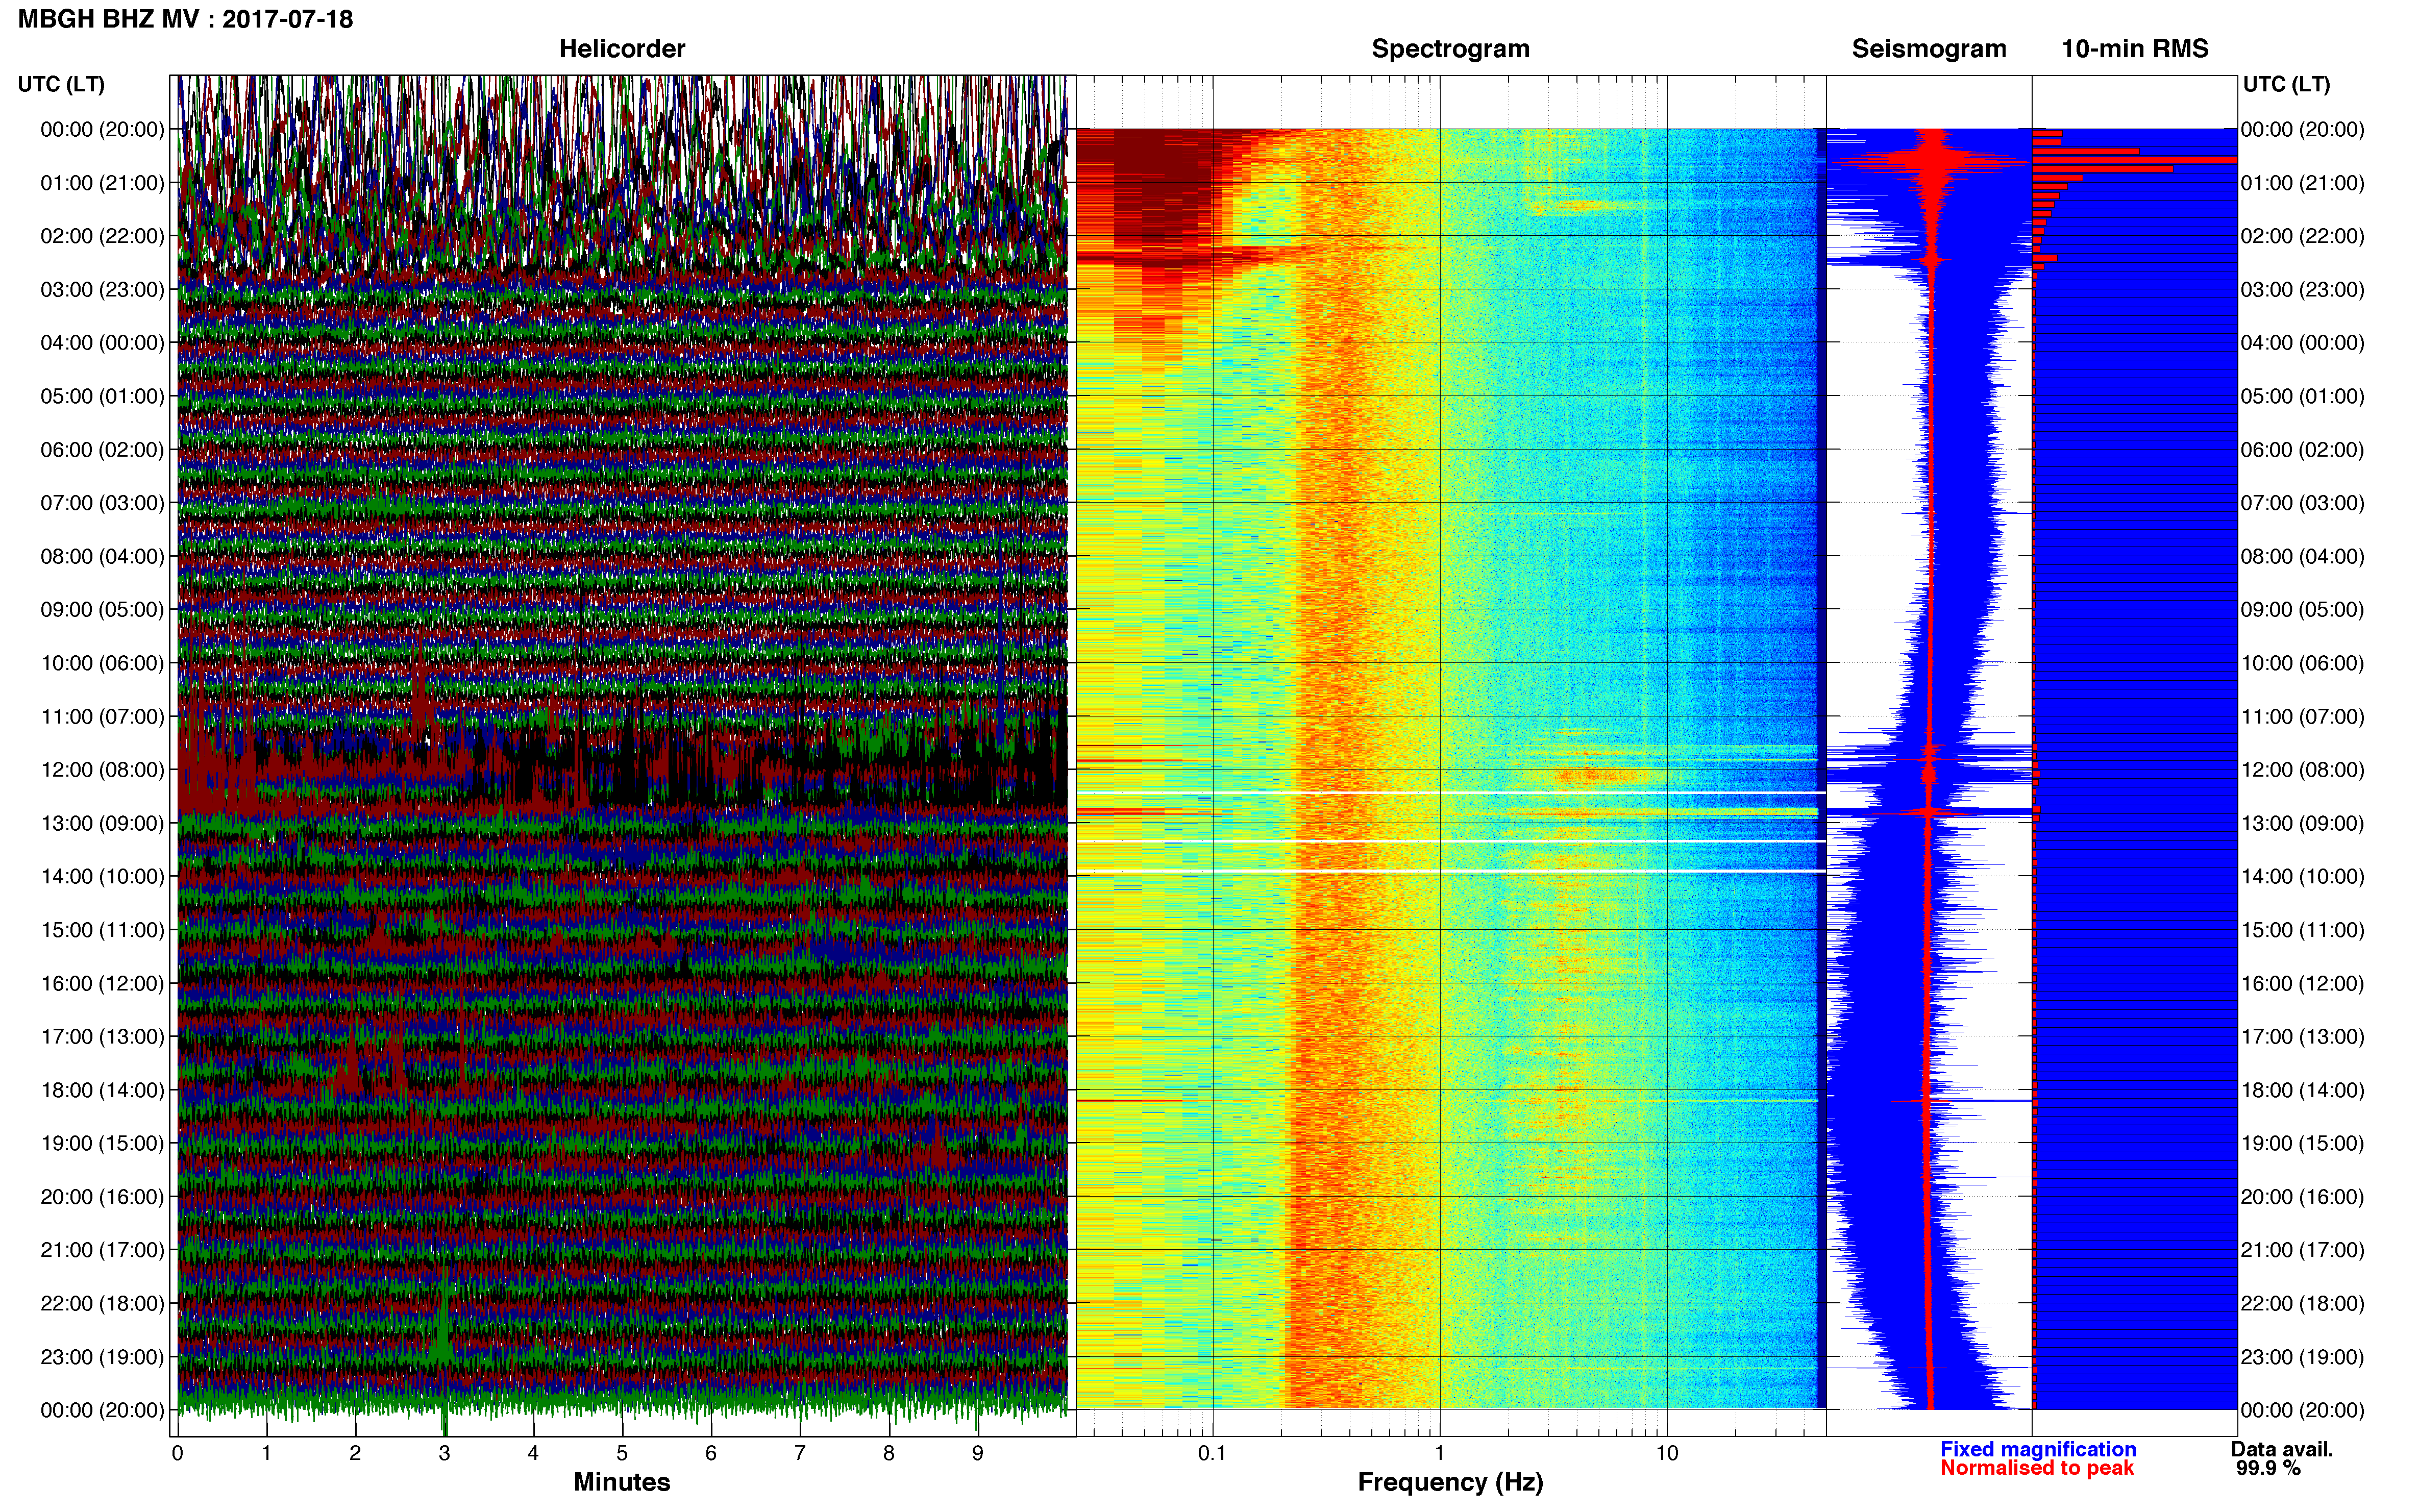Click right-side time label '23:00 (19:00)'

2302,1357
